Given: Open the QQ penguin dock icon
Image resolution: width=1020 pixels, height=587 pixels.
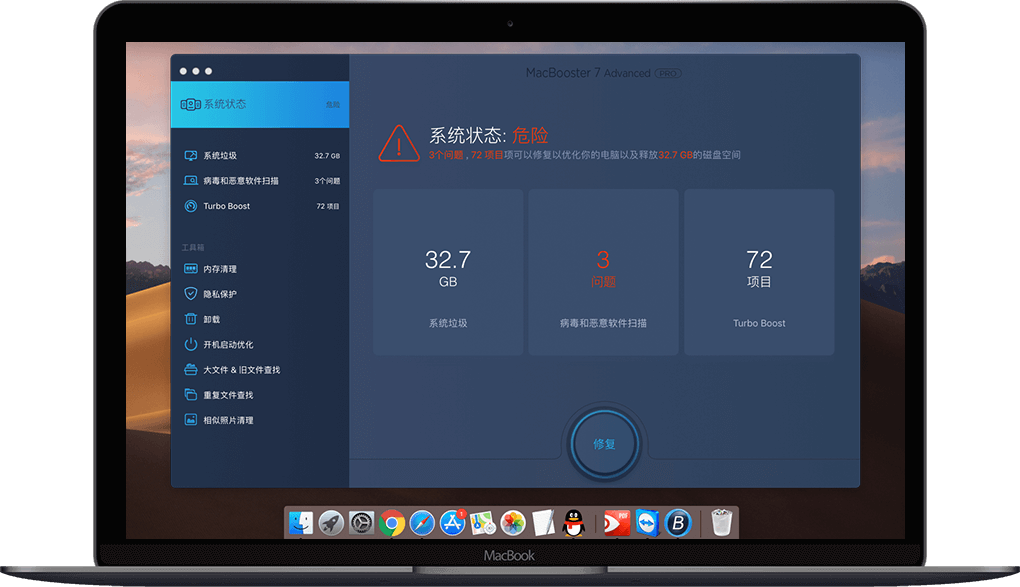Looking at the screenshot, I should coord(573,522).
